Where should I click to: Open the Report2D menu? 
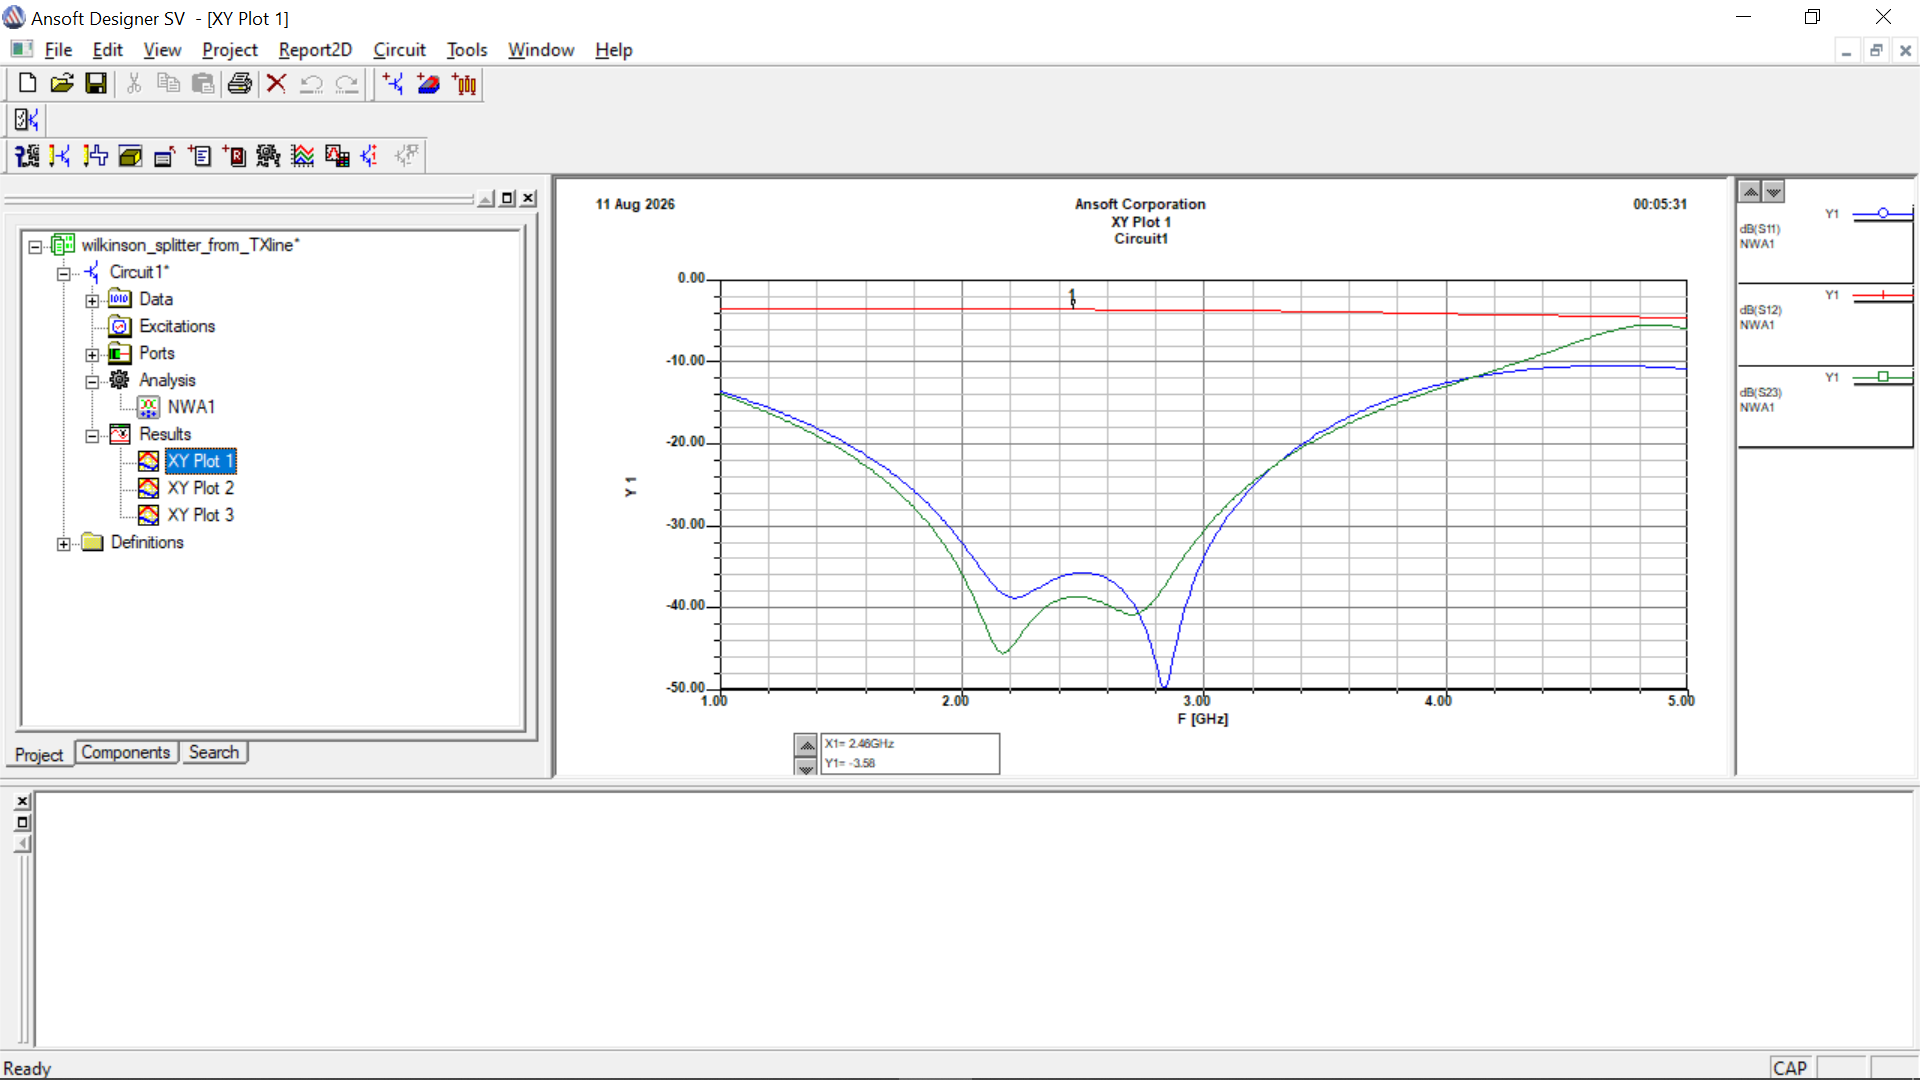click(x=315, y=50)
